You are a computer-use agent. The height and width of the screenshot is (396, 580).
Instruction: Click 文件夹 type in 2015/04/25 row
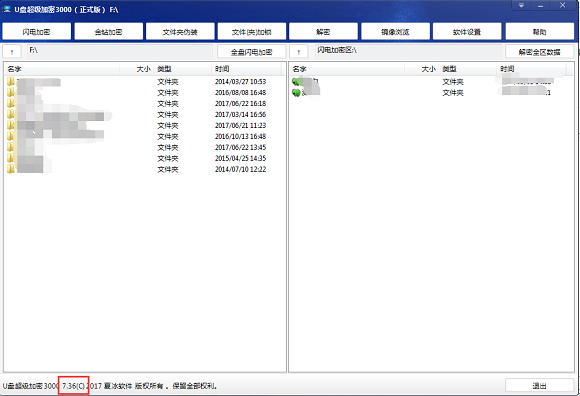point(168,158)
